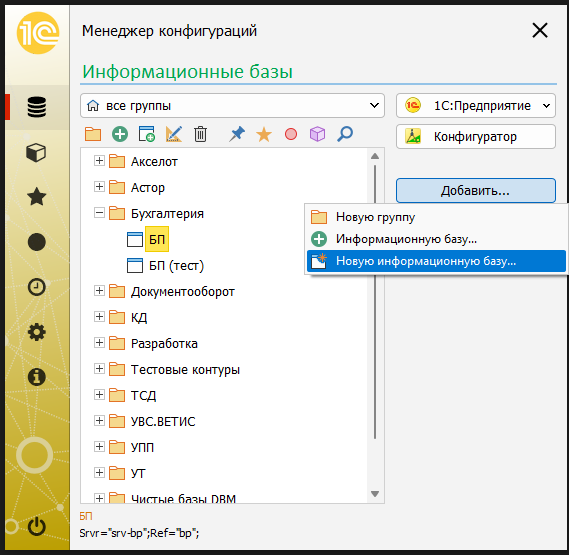Click the new folder toolbar icon
The height and width of the screenshot is (555, 569).
93,134
